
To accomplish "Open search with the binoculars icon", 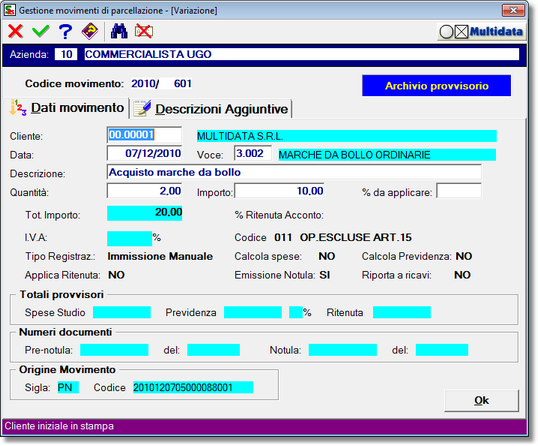I will 119,31.
